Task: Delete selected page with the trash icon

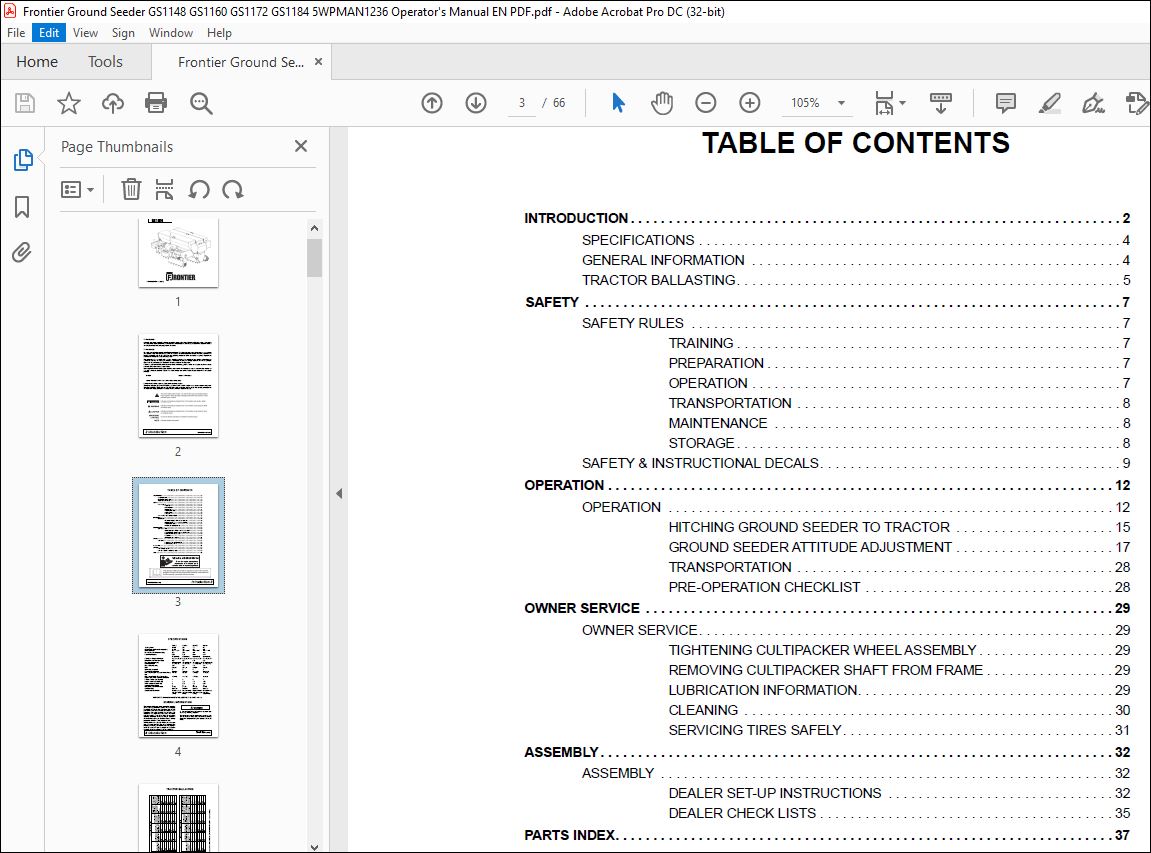Action: (131, 189)
